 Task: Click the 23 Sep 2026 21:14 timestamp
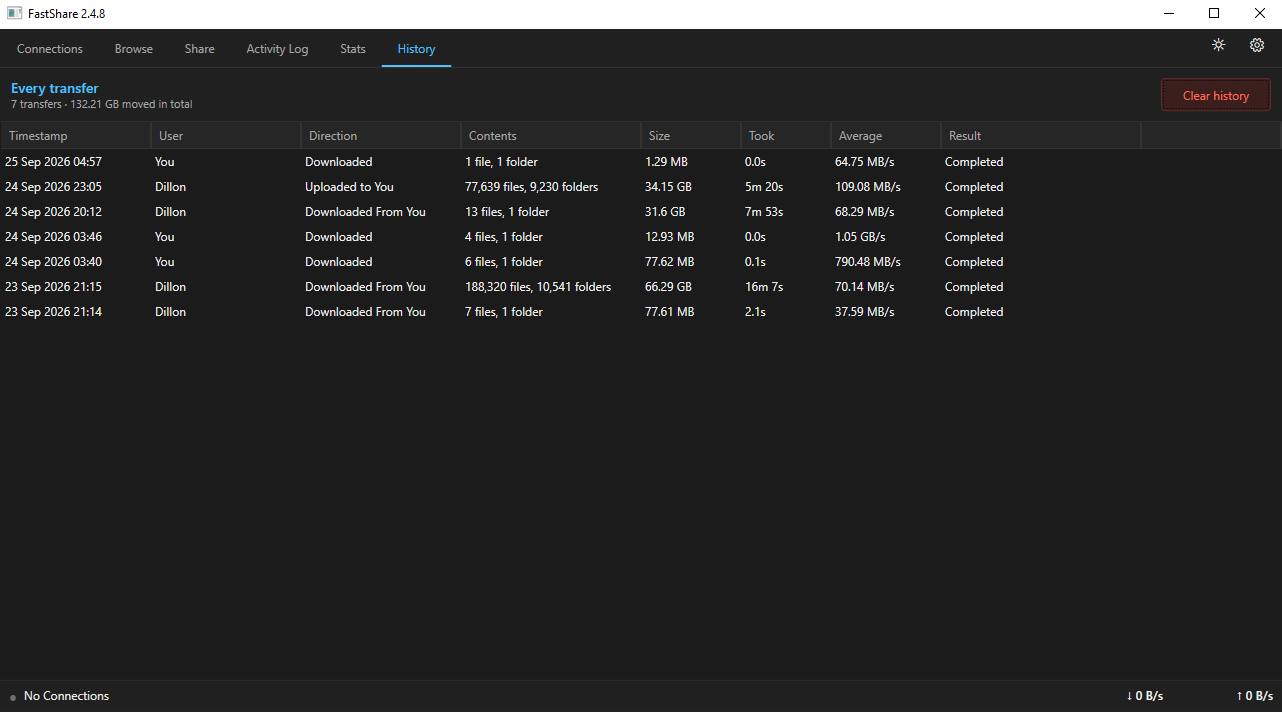coord(53,312)
